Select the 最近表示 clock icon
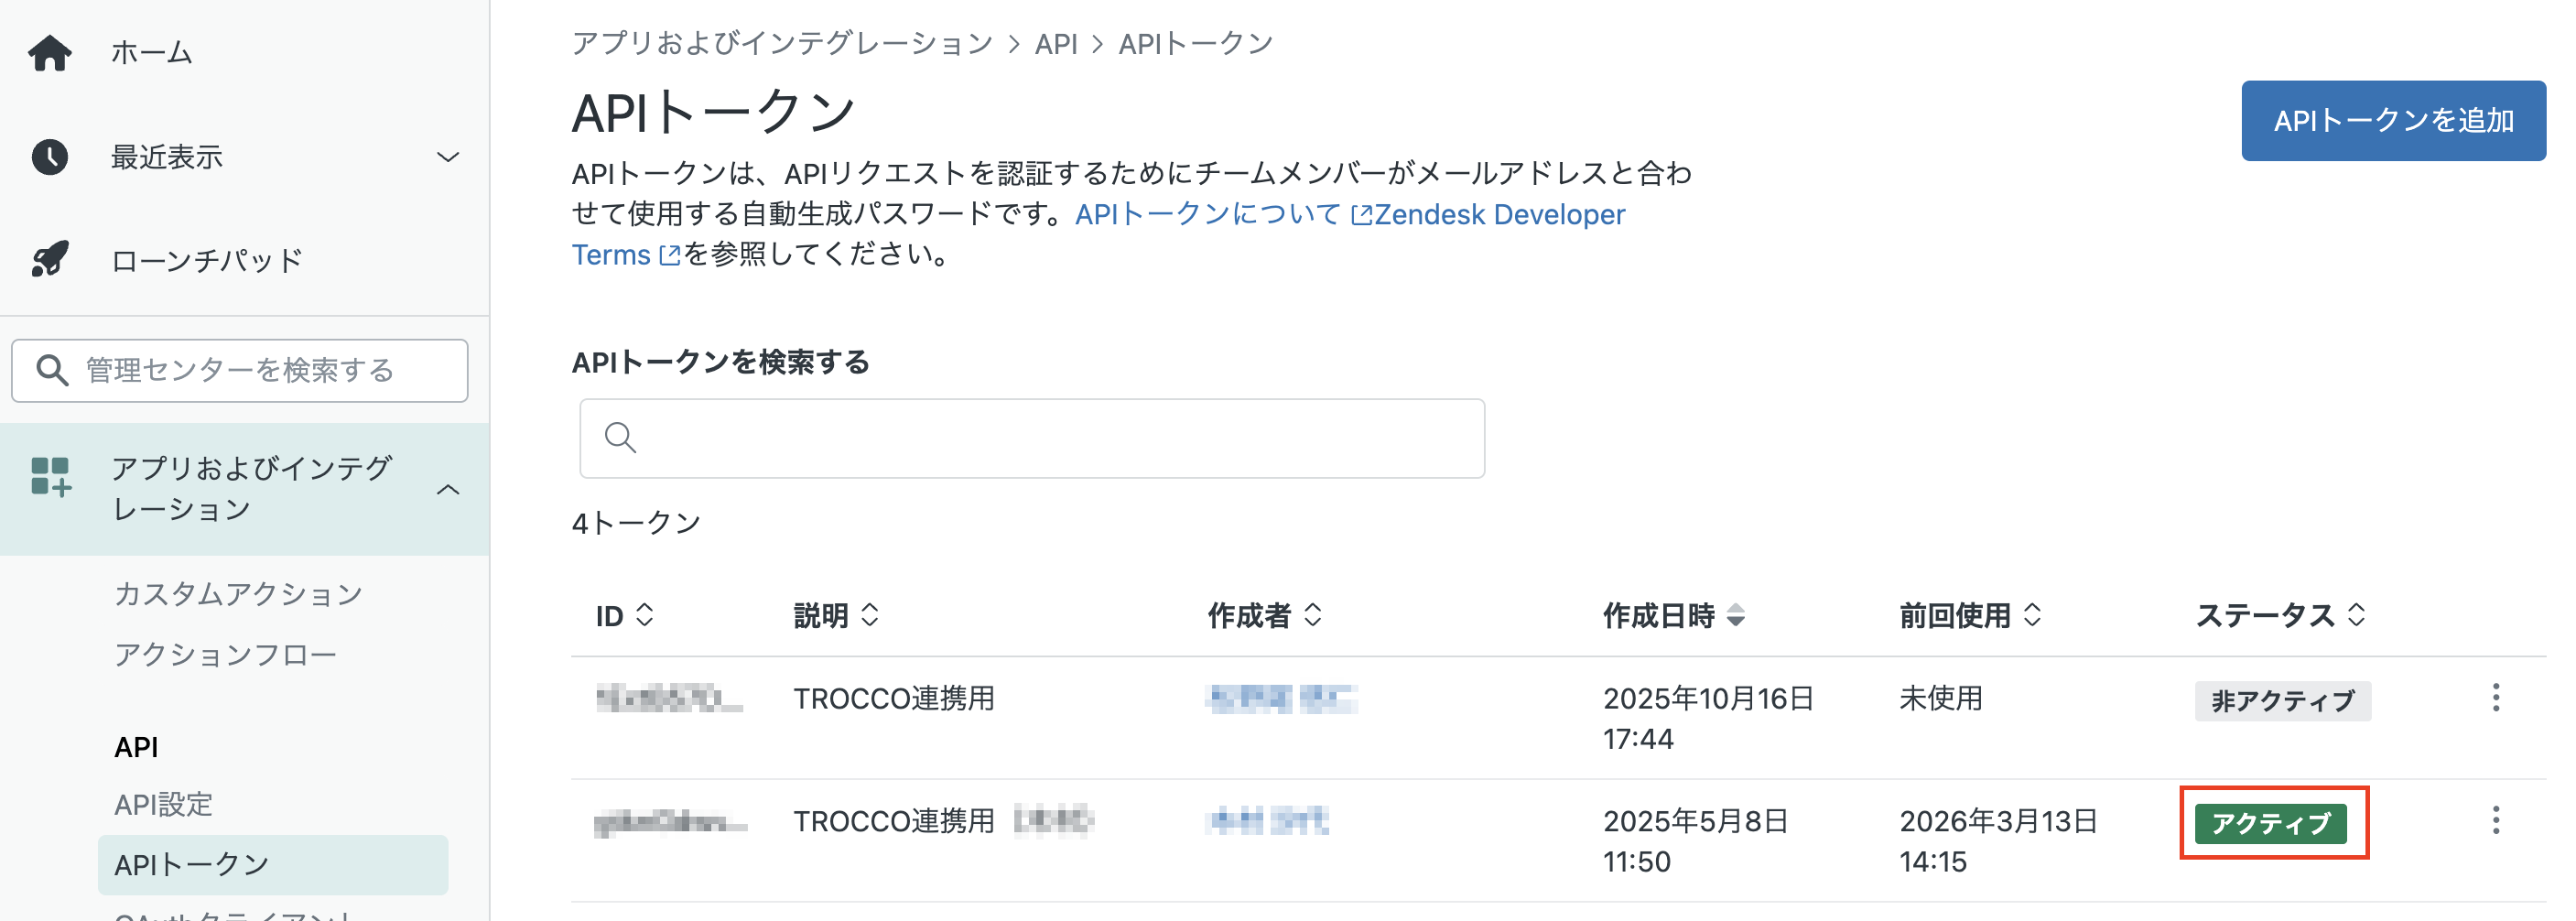Screen dimensions: 2576x921 click(52, 156)
